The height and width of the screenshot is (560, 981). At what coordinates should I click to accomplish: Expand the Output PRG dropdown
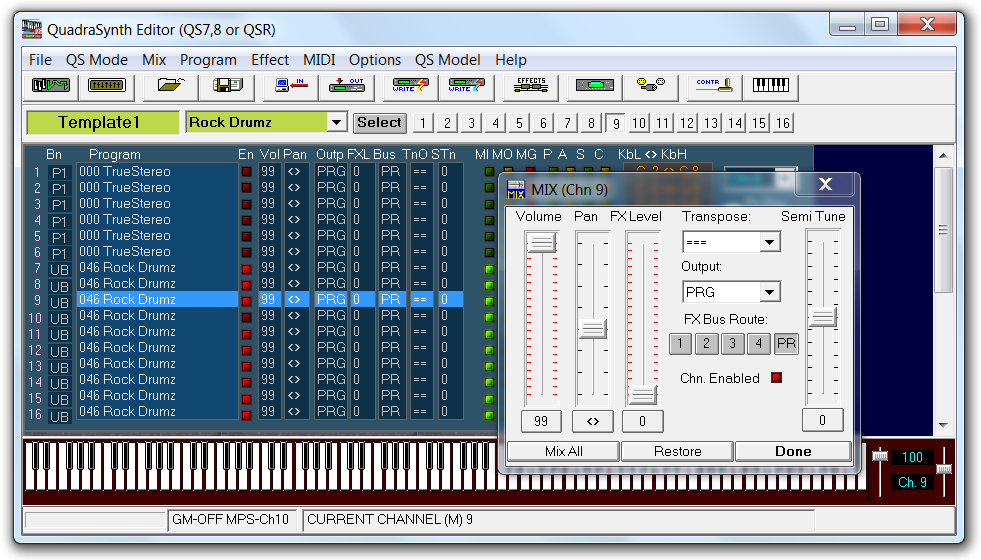pos(768,293)
